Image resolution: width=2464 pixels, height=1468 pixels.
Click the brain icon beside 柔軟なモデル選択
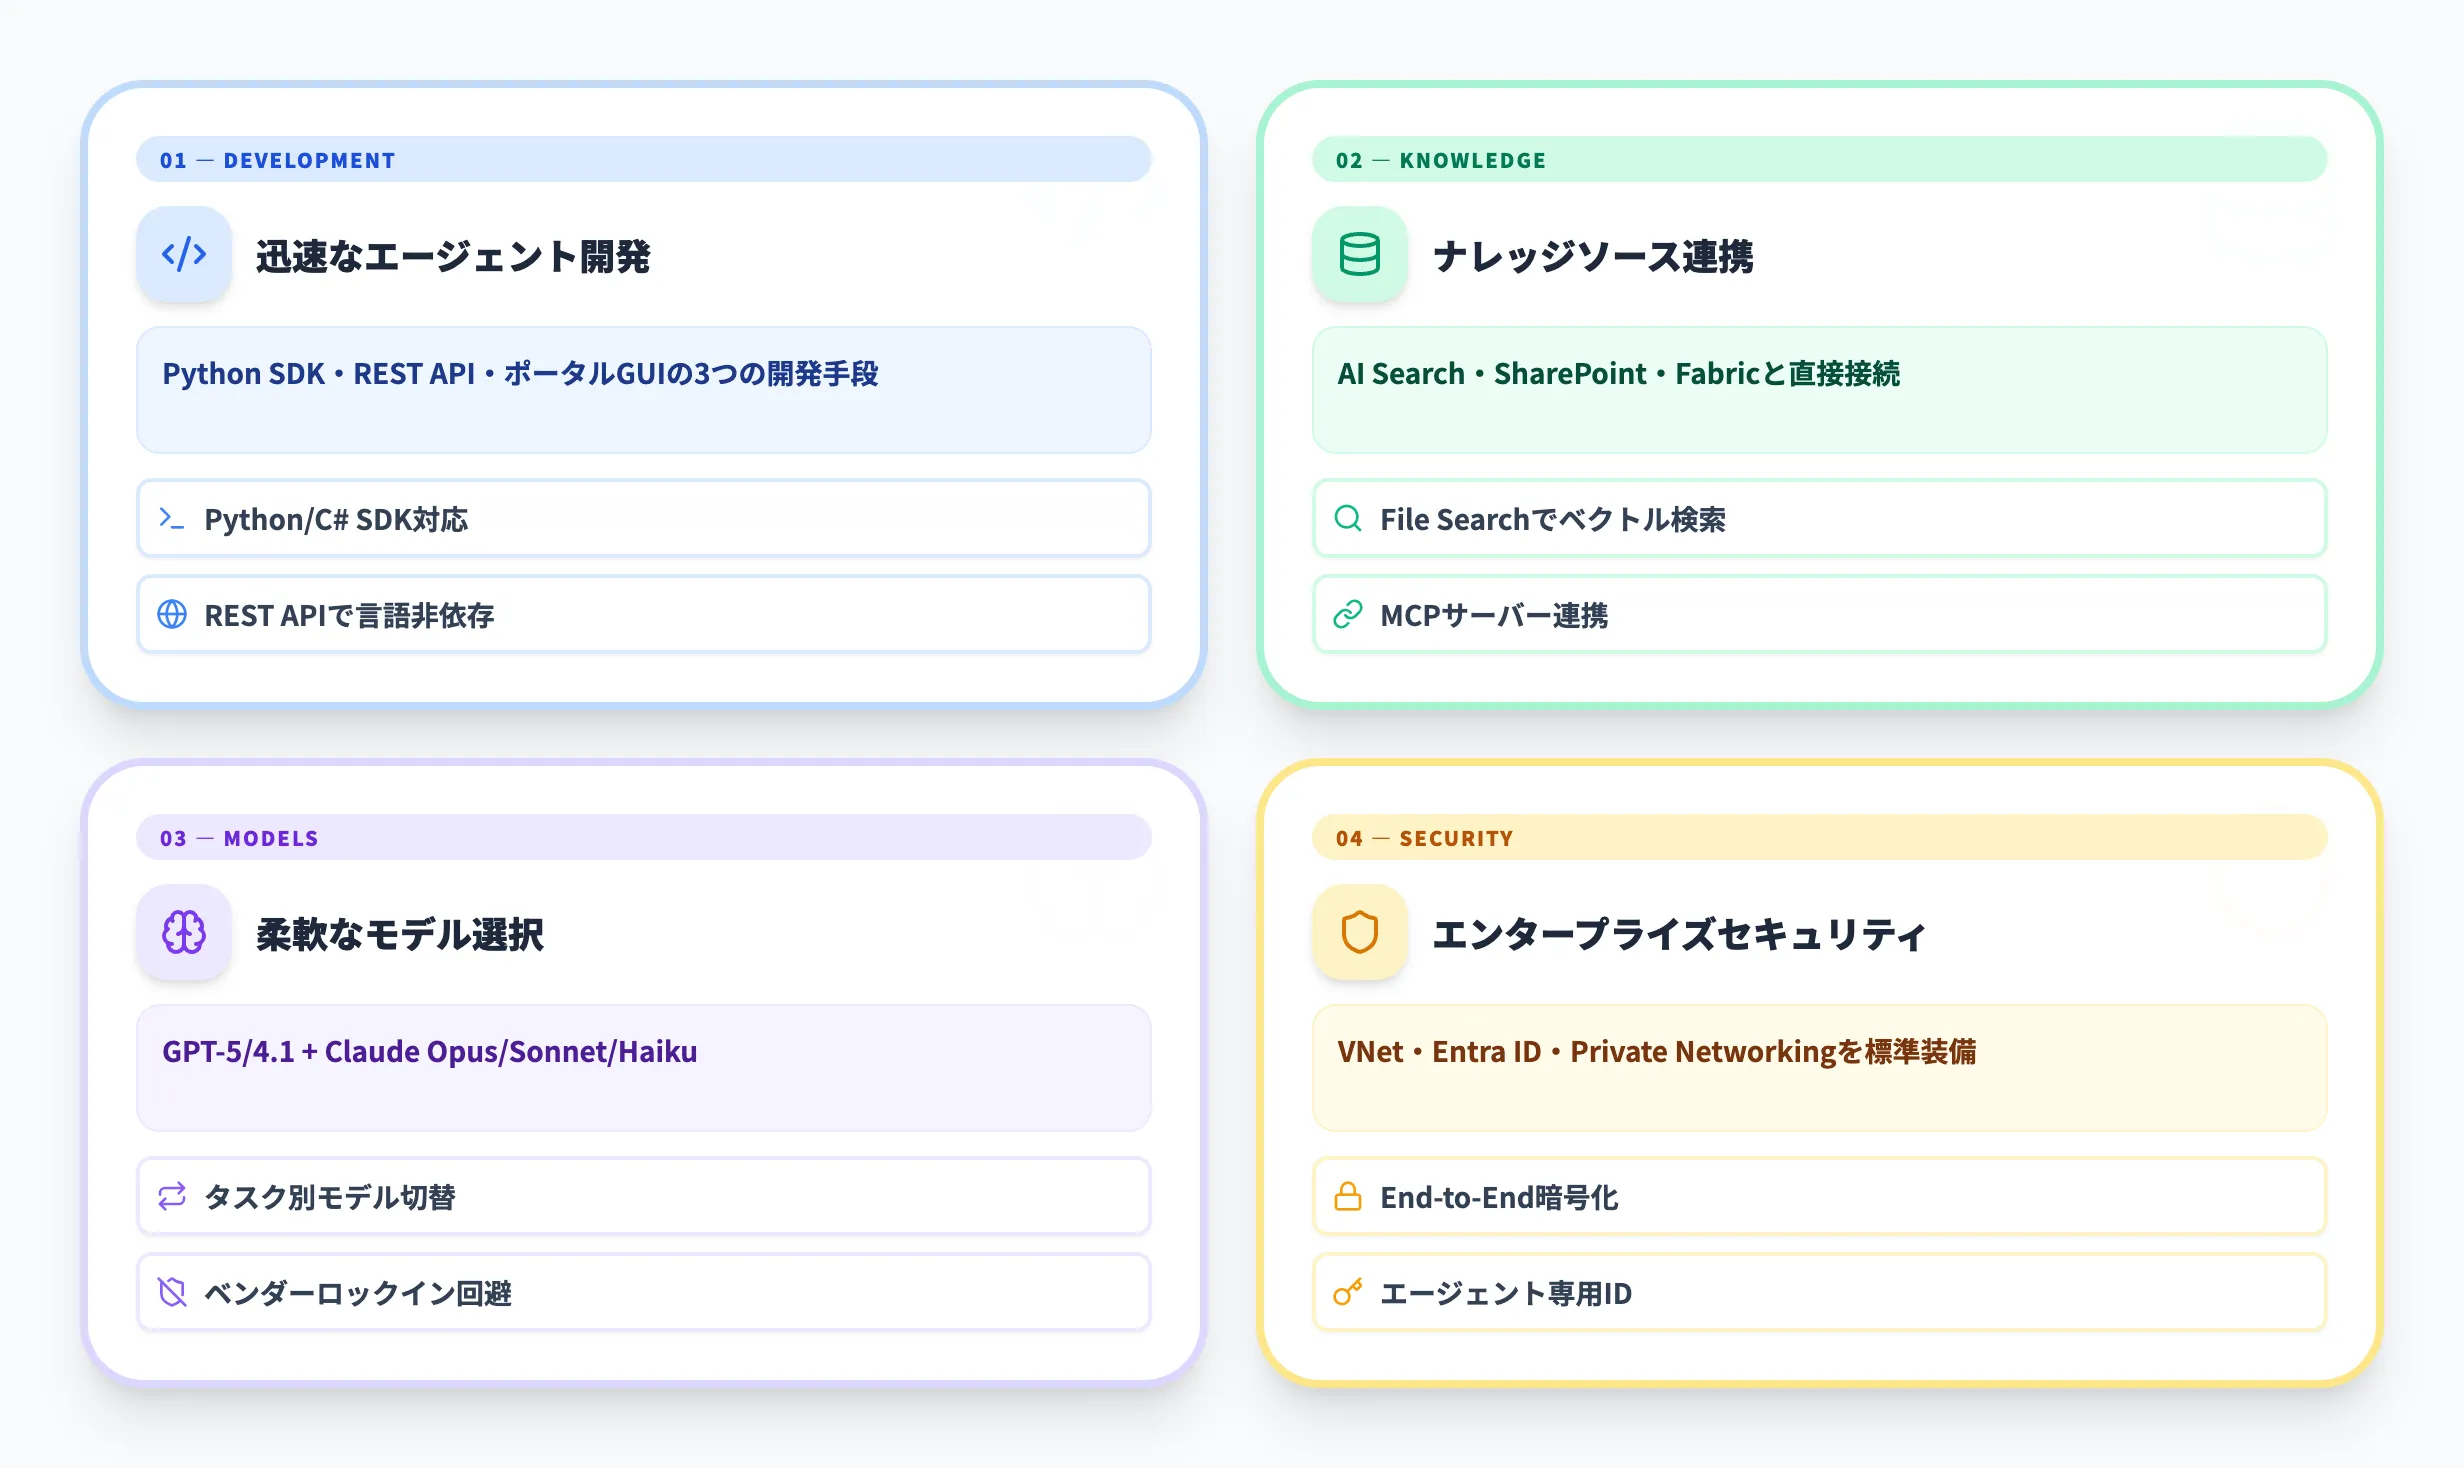pos(183,933)
